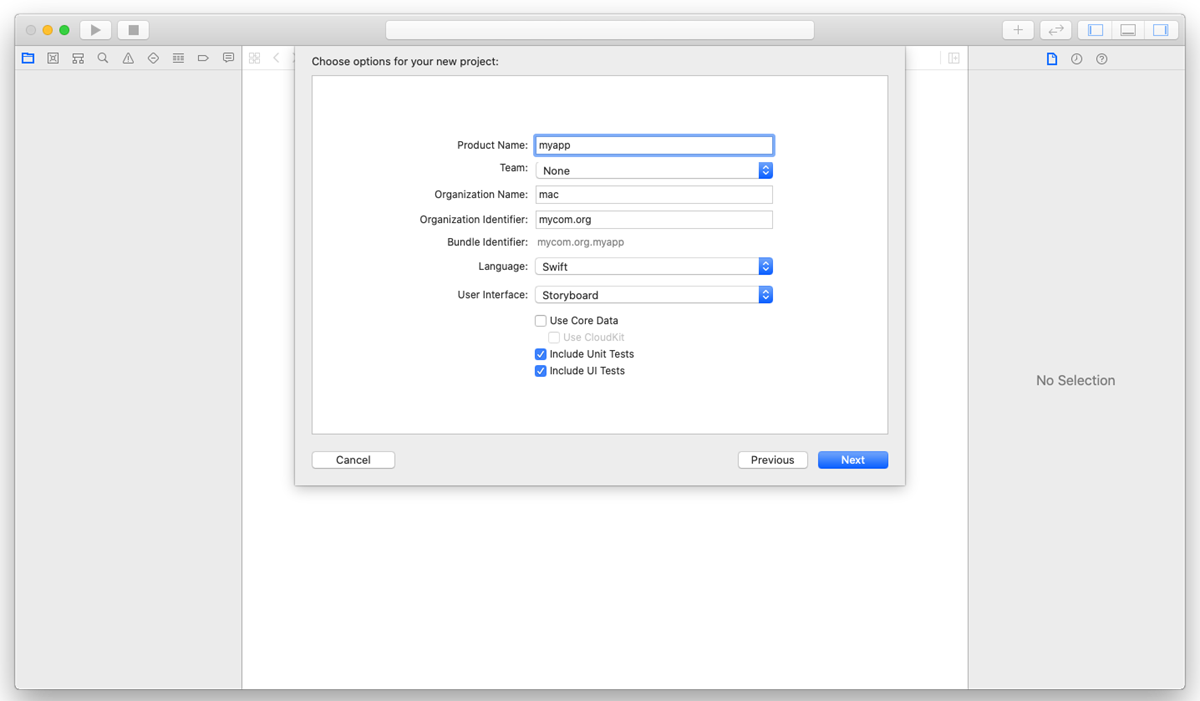This screenshot has height=701, width=1200.
Task: Open the Report navigator speech bubble icon
Action: coord(228,58)
